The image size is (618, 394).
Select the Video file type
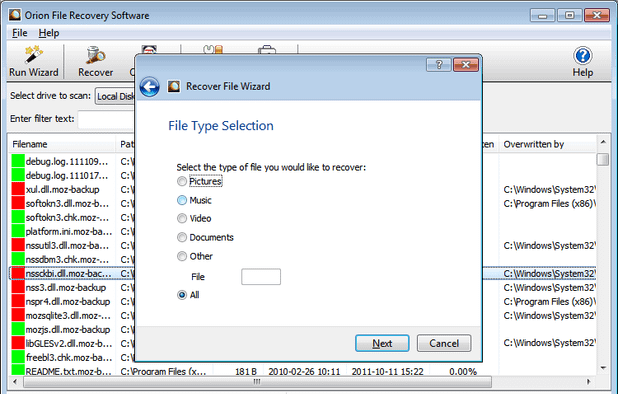point(194,218)
